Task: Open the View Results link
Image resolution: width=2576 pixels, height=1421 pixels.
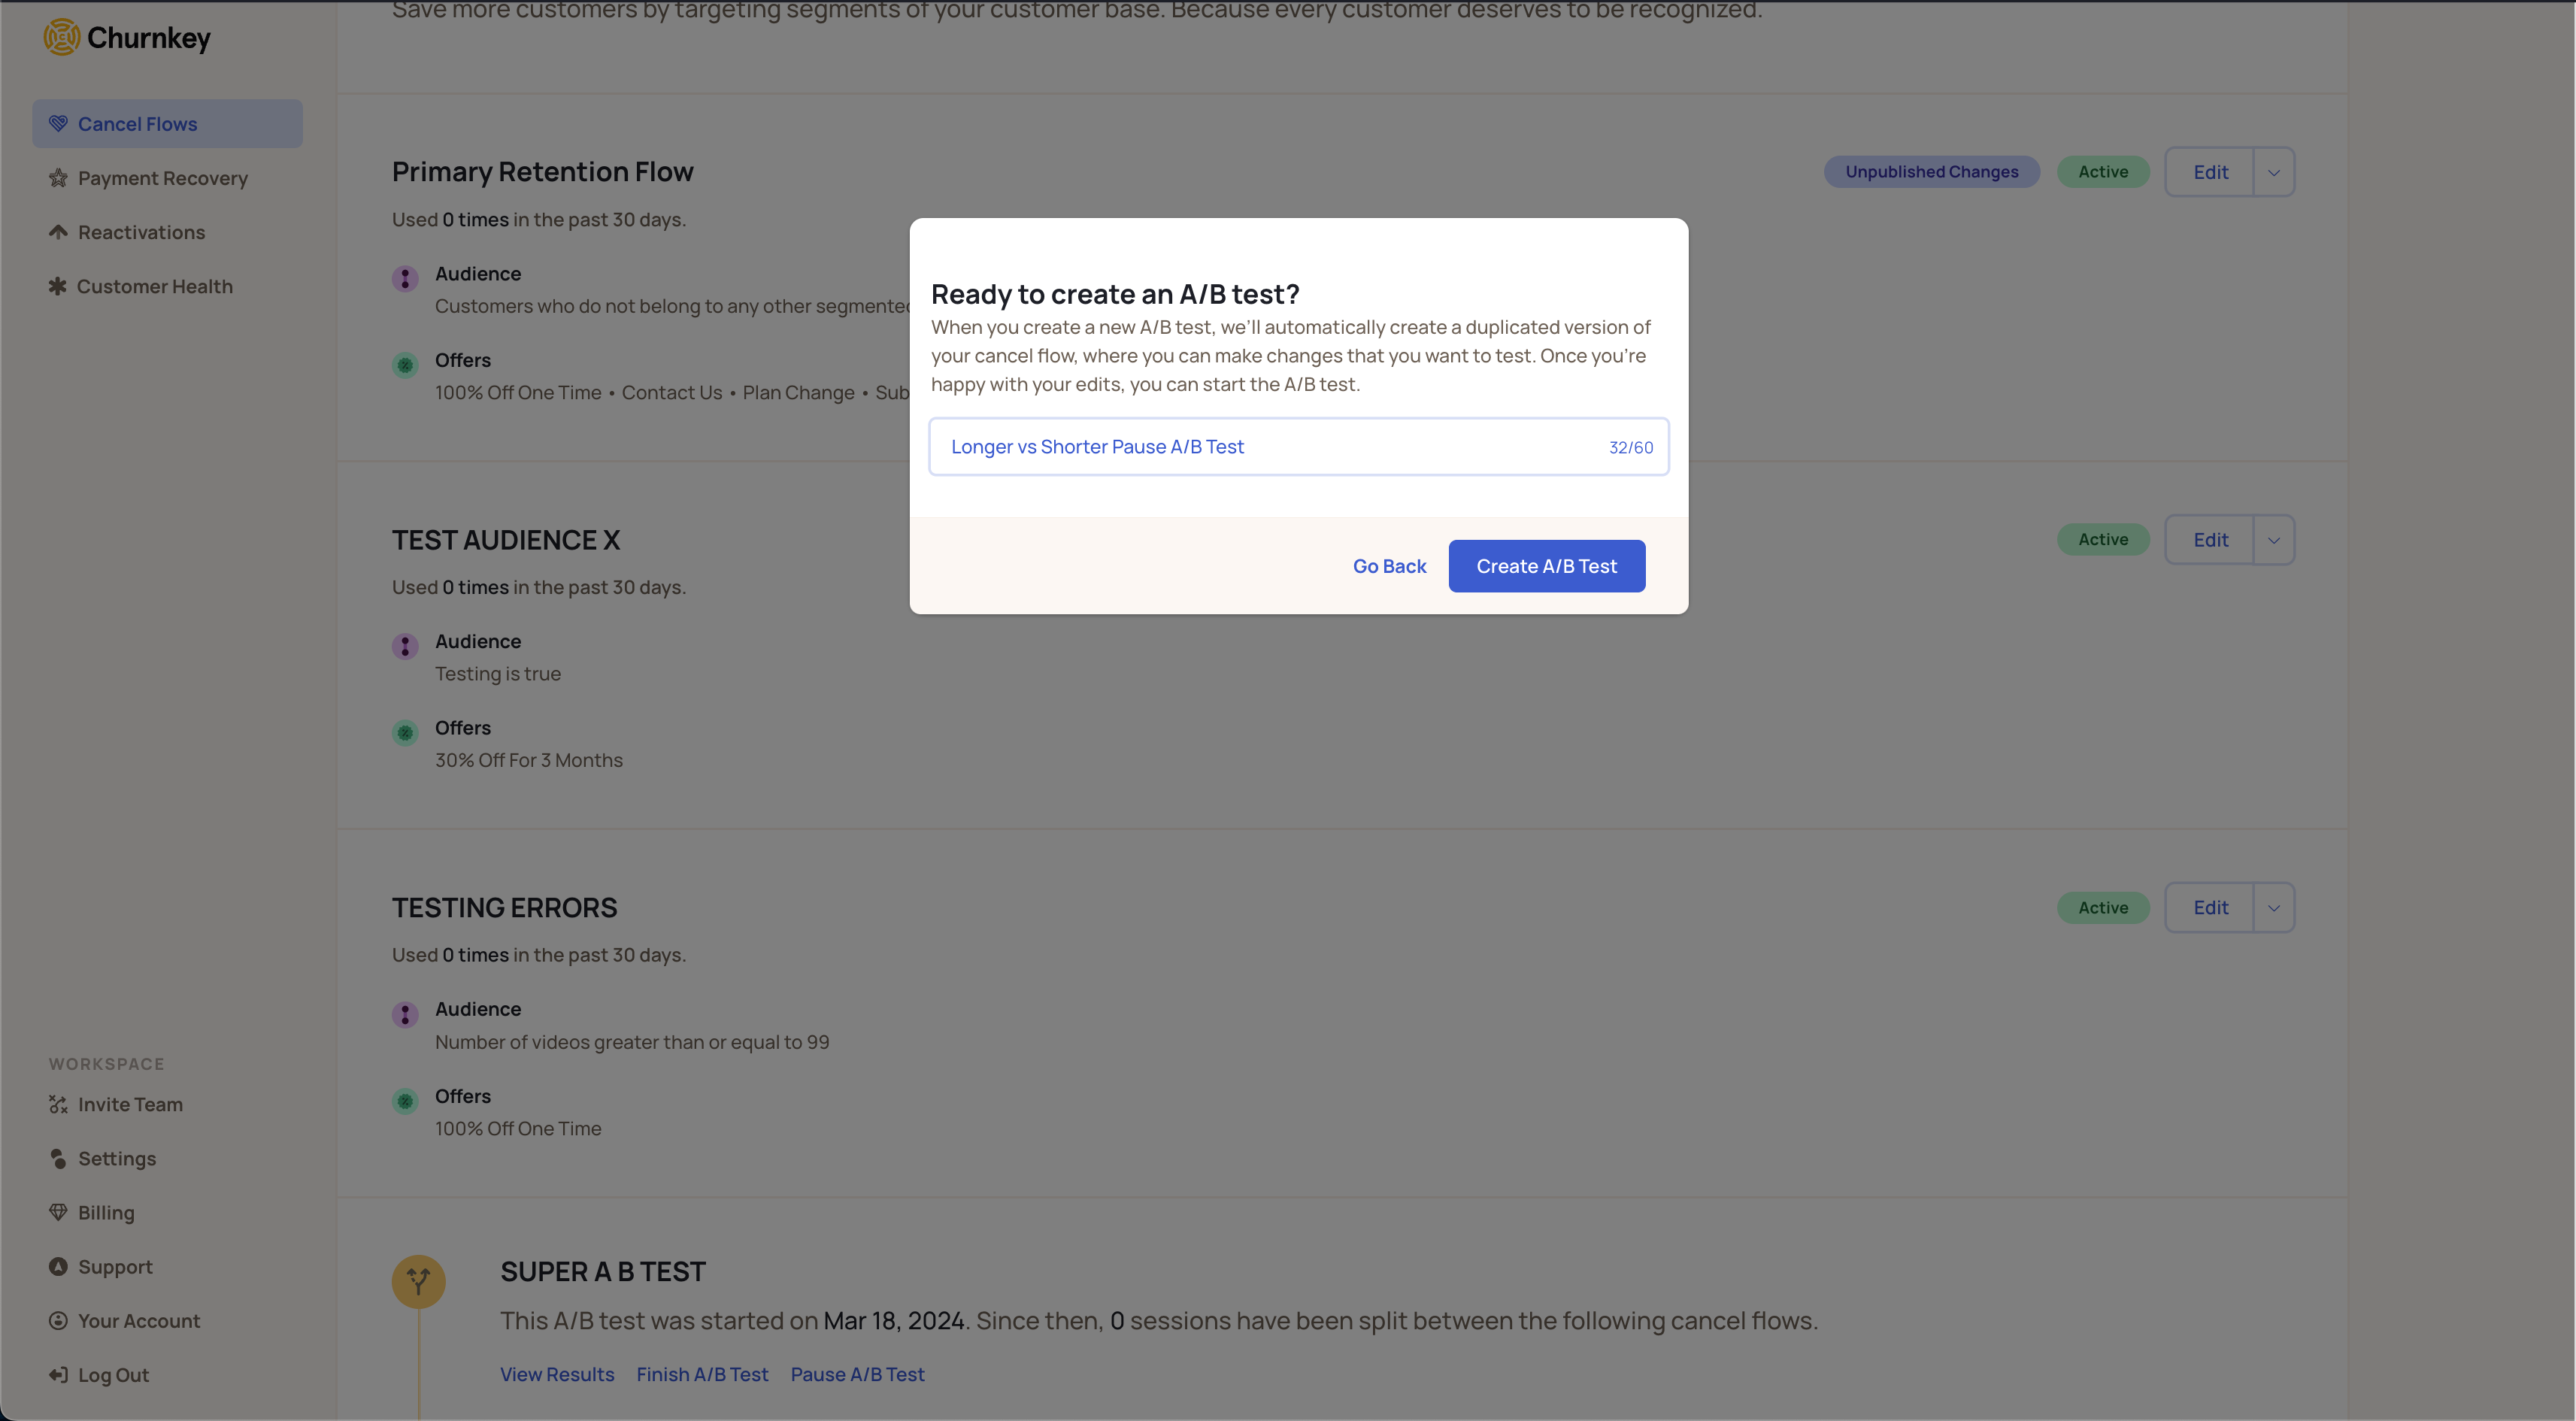Action: pyautogui.click(x=557, y=1374)
